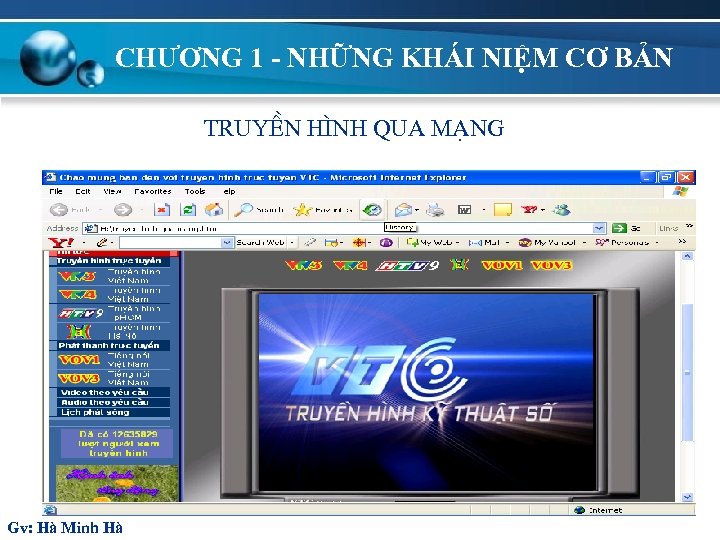Click the VTC video player screen
Viewport: 720px width, 540px height.
point(427,392)
